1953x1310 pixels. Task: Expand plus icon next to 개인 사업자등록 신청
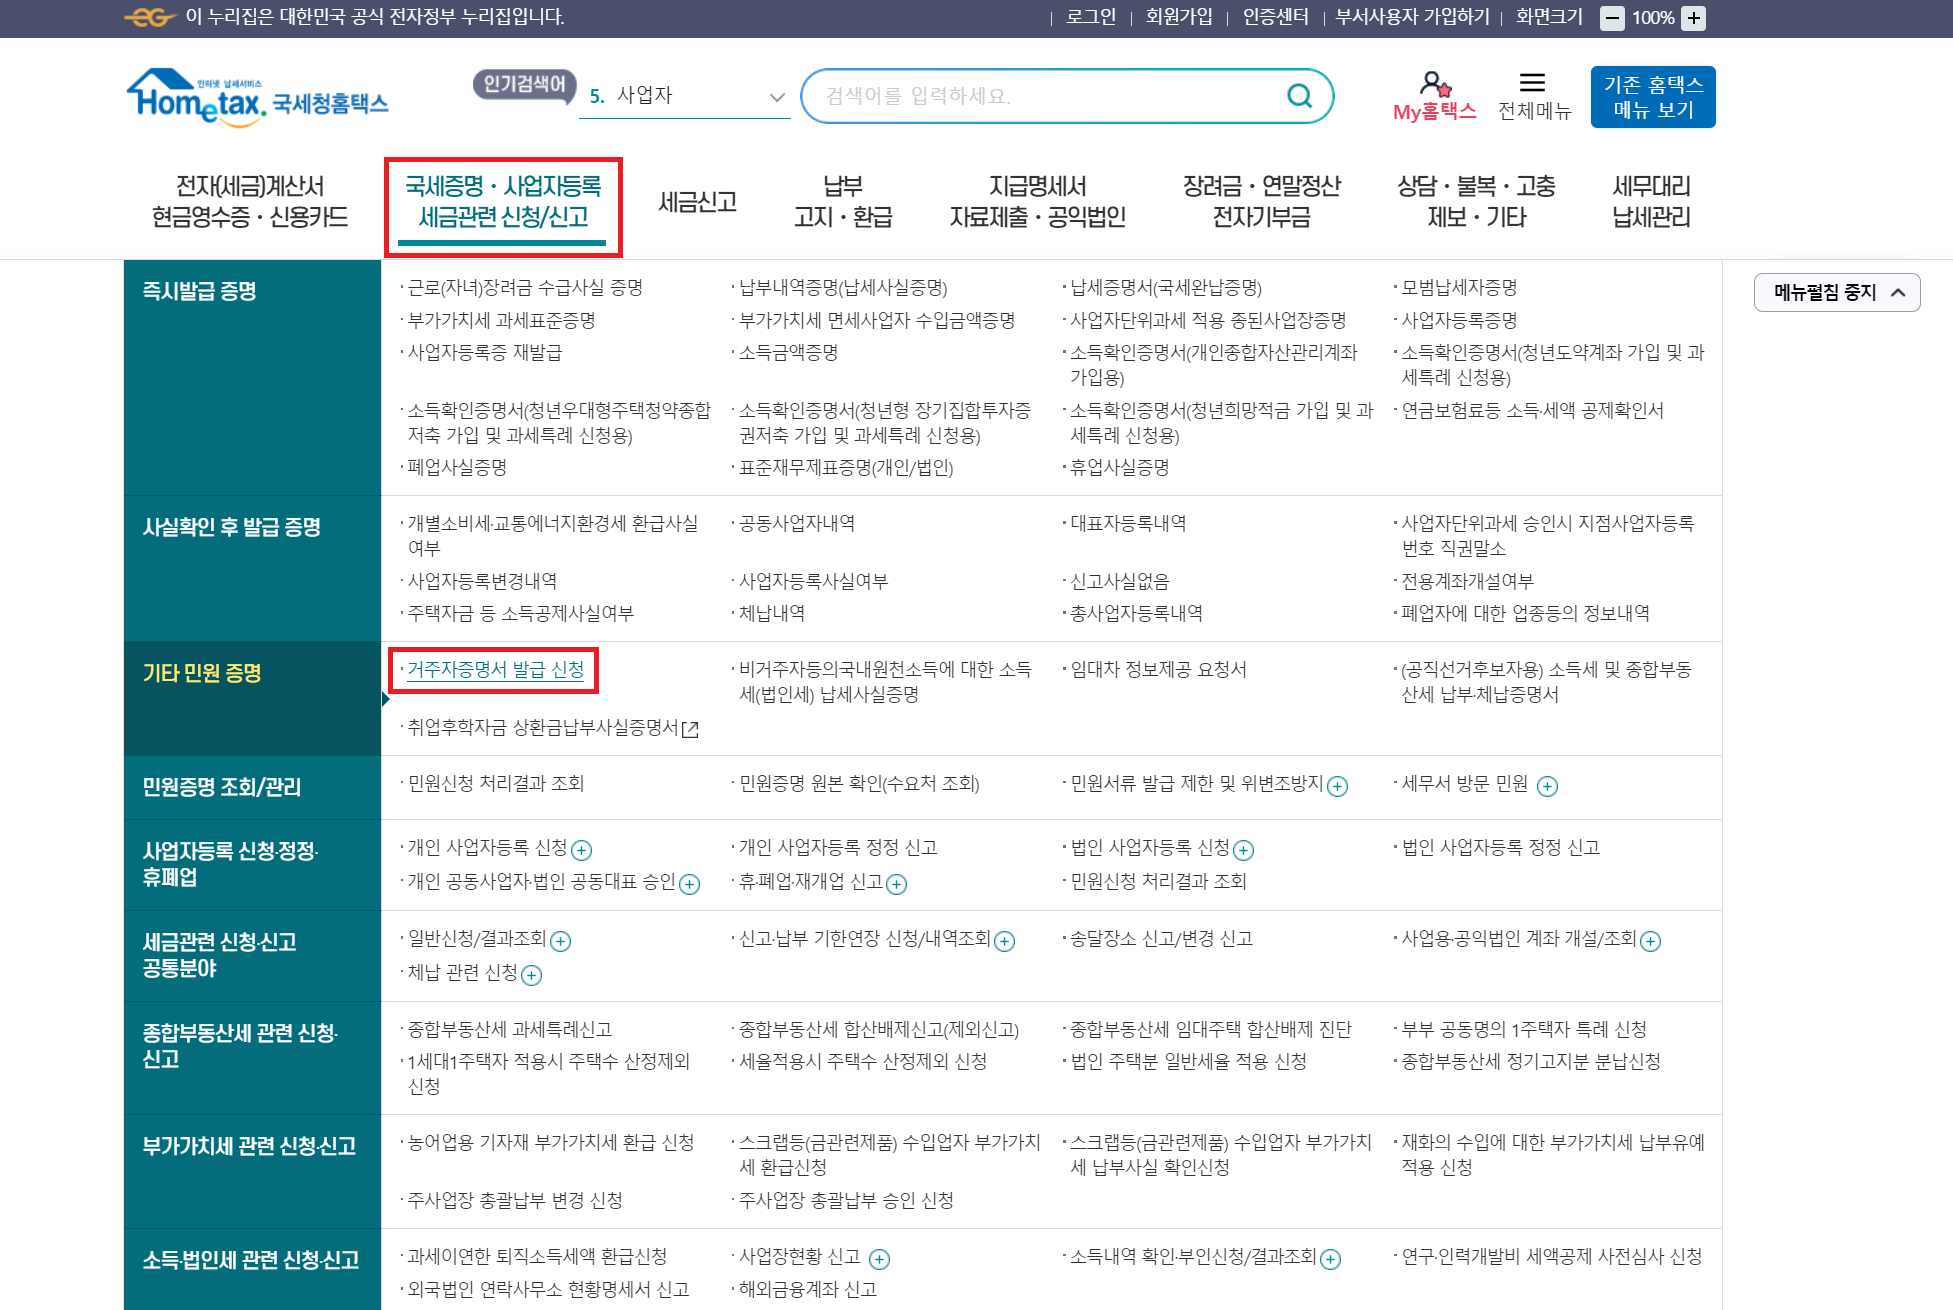click(x=581, y=850)
